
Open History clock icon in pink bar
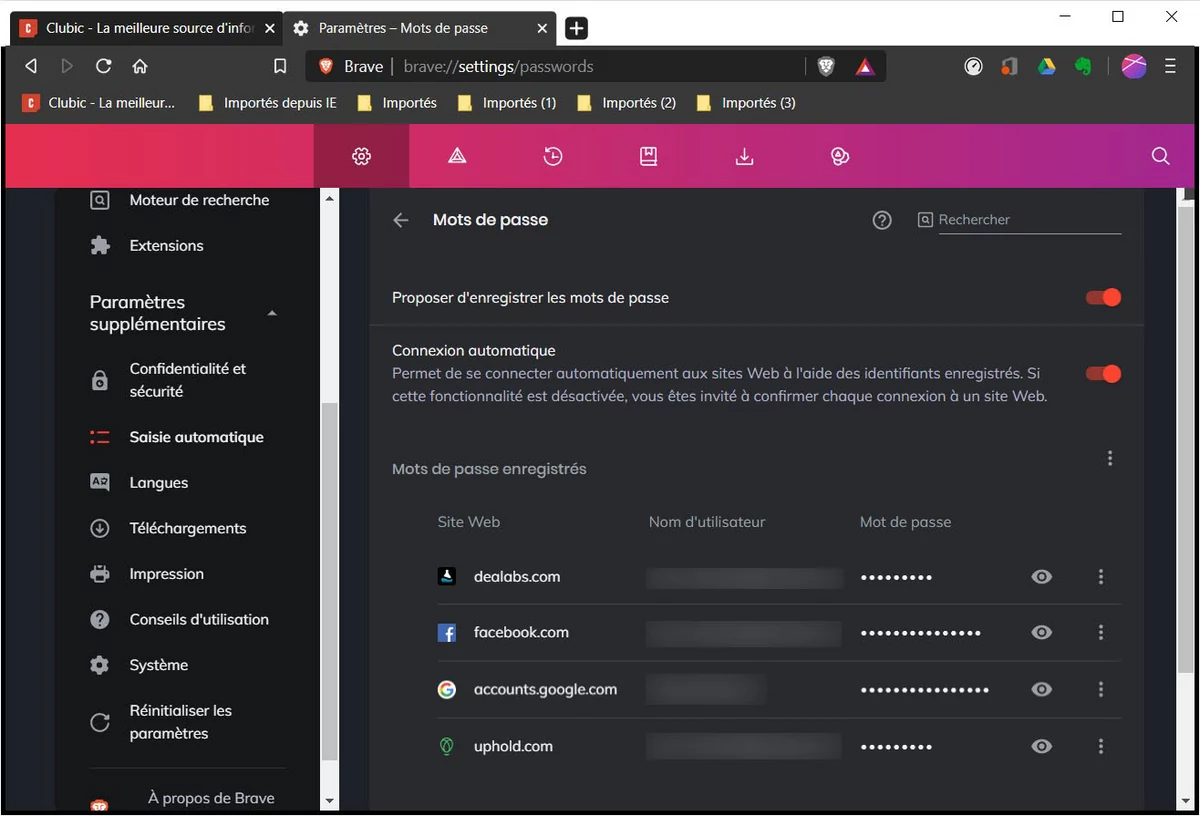tap(553, 156)
